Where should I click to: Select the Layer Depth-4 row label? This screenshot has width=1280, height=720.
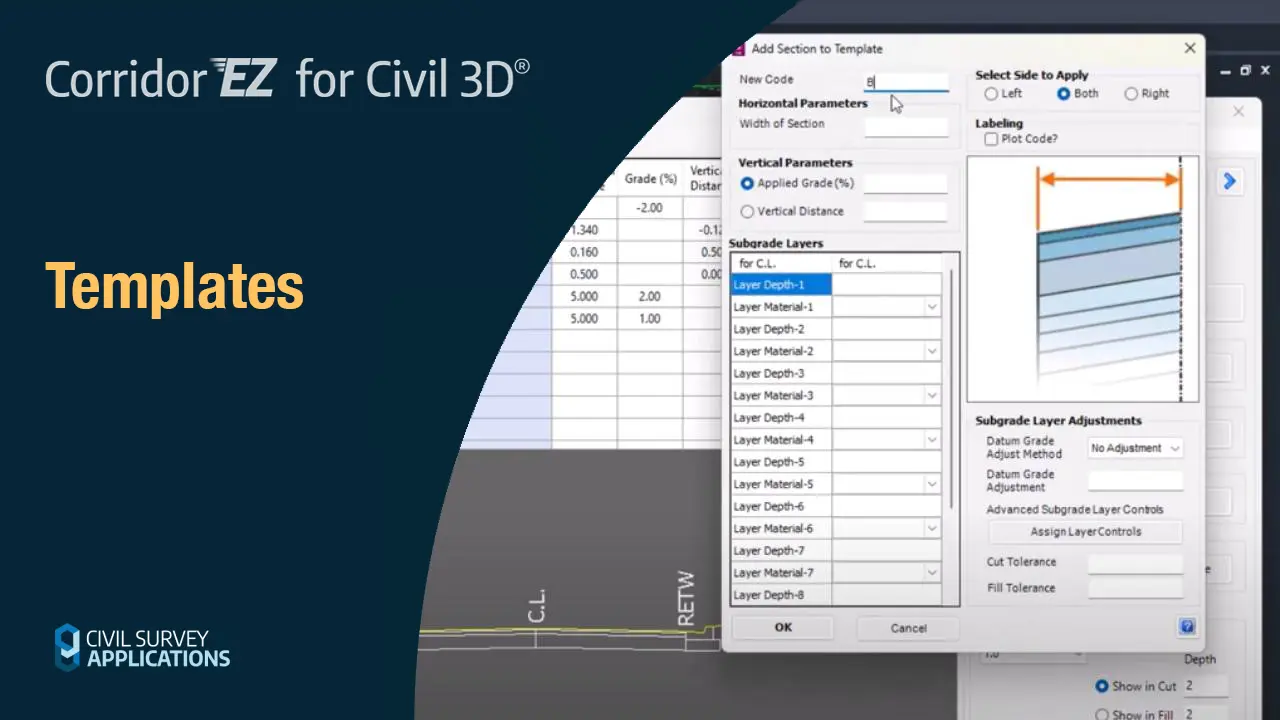click(781, 418)
